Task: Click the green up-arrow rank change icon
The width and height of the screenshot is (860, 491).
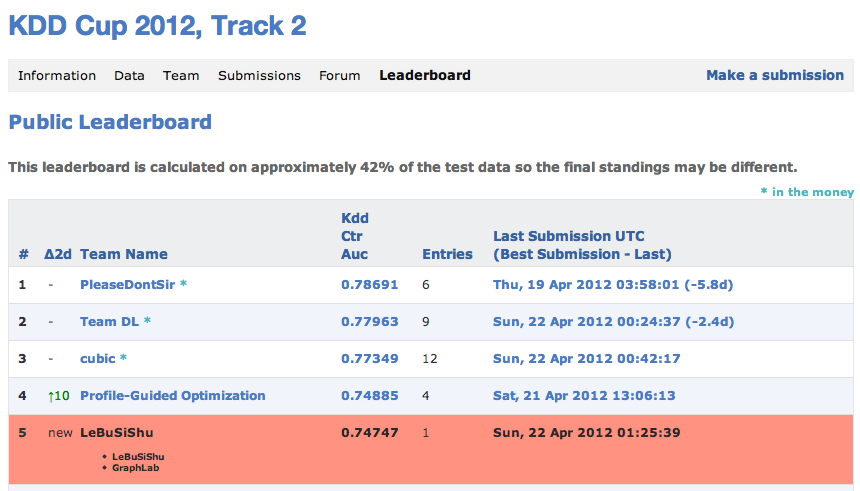Action: coord(51,396)
